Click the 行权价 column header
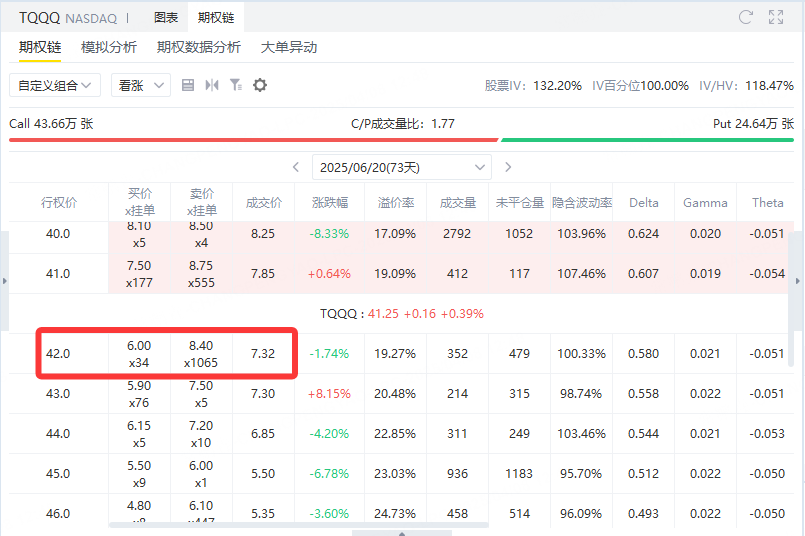Image resolution: width=805 pixels, height=536 pixels. coord(59,203)
